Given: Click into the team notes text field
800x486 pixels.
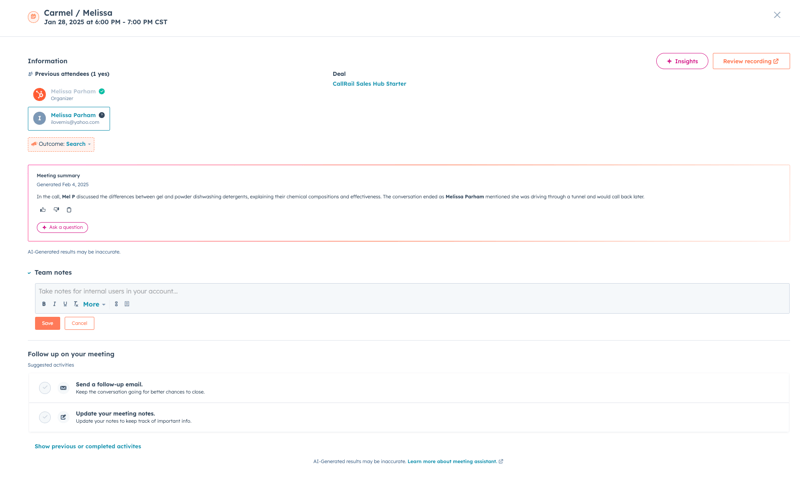Looking at the screenshot, I should click(400, 291).
